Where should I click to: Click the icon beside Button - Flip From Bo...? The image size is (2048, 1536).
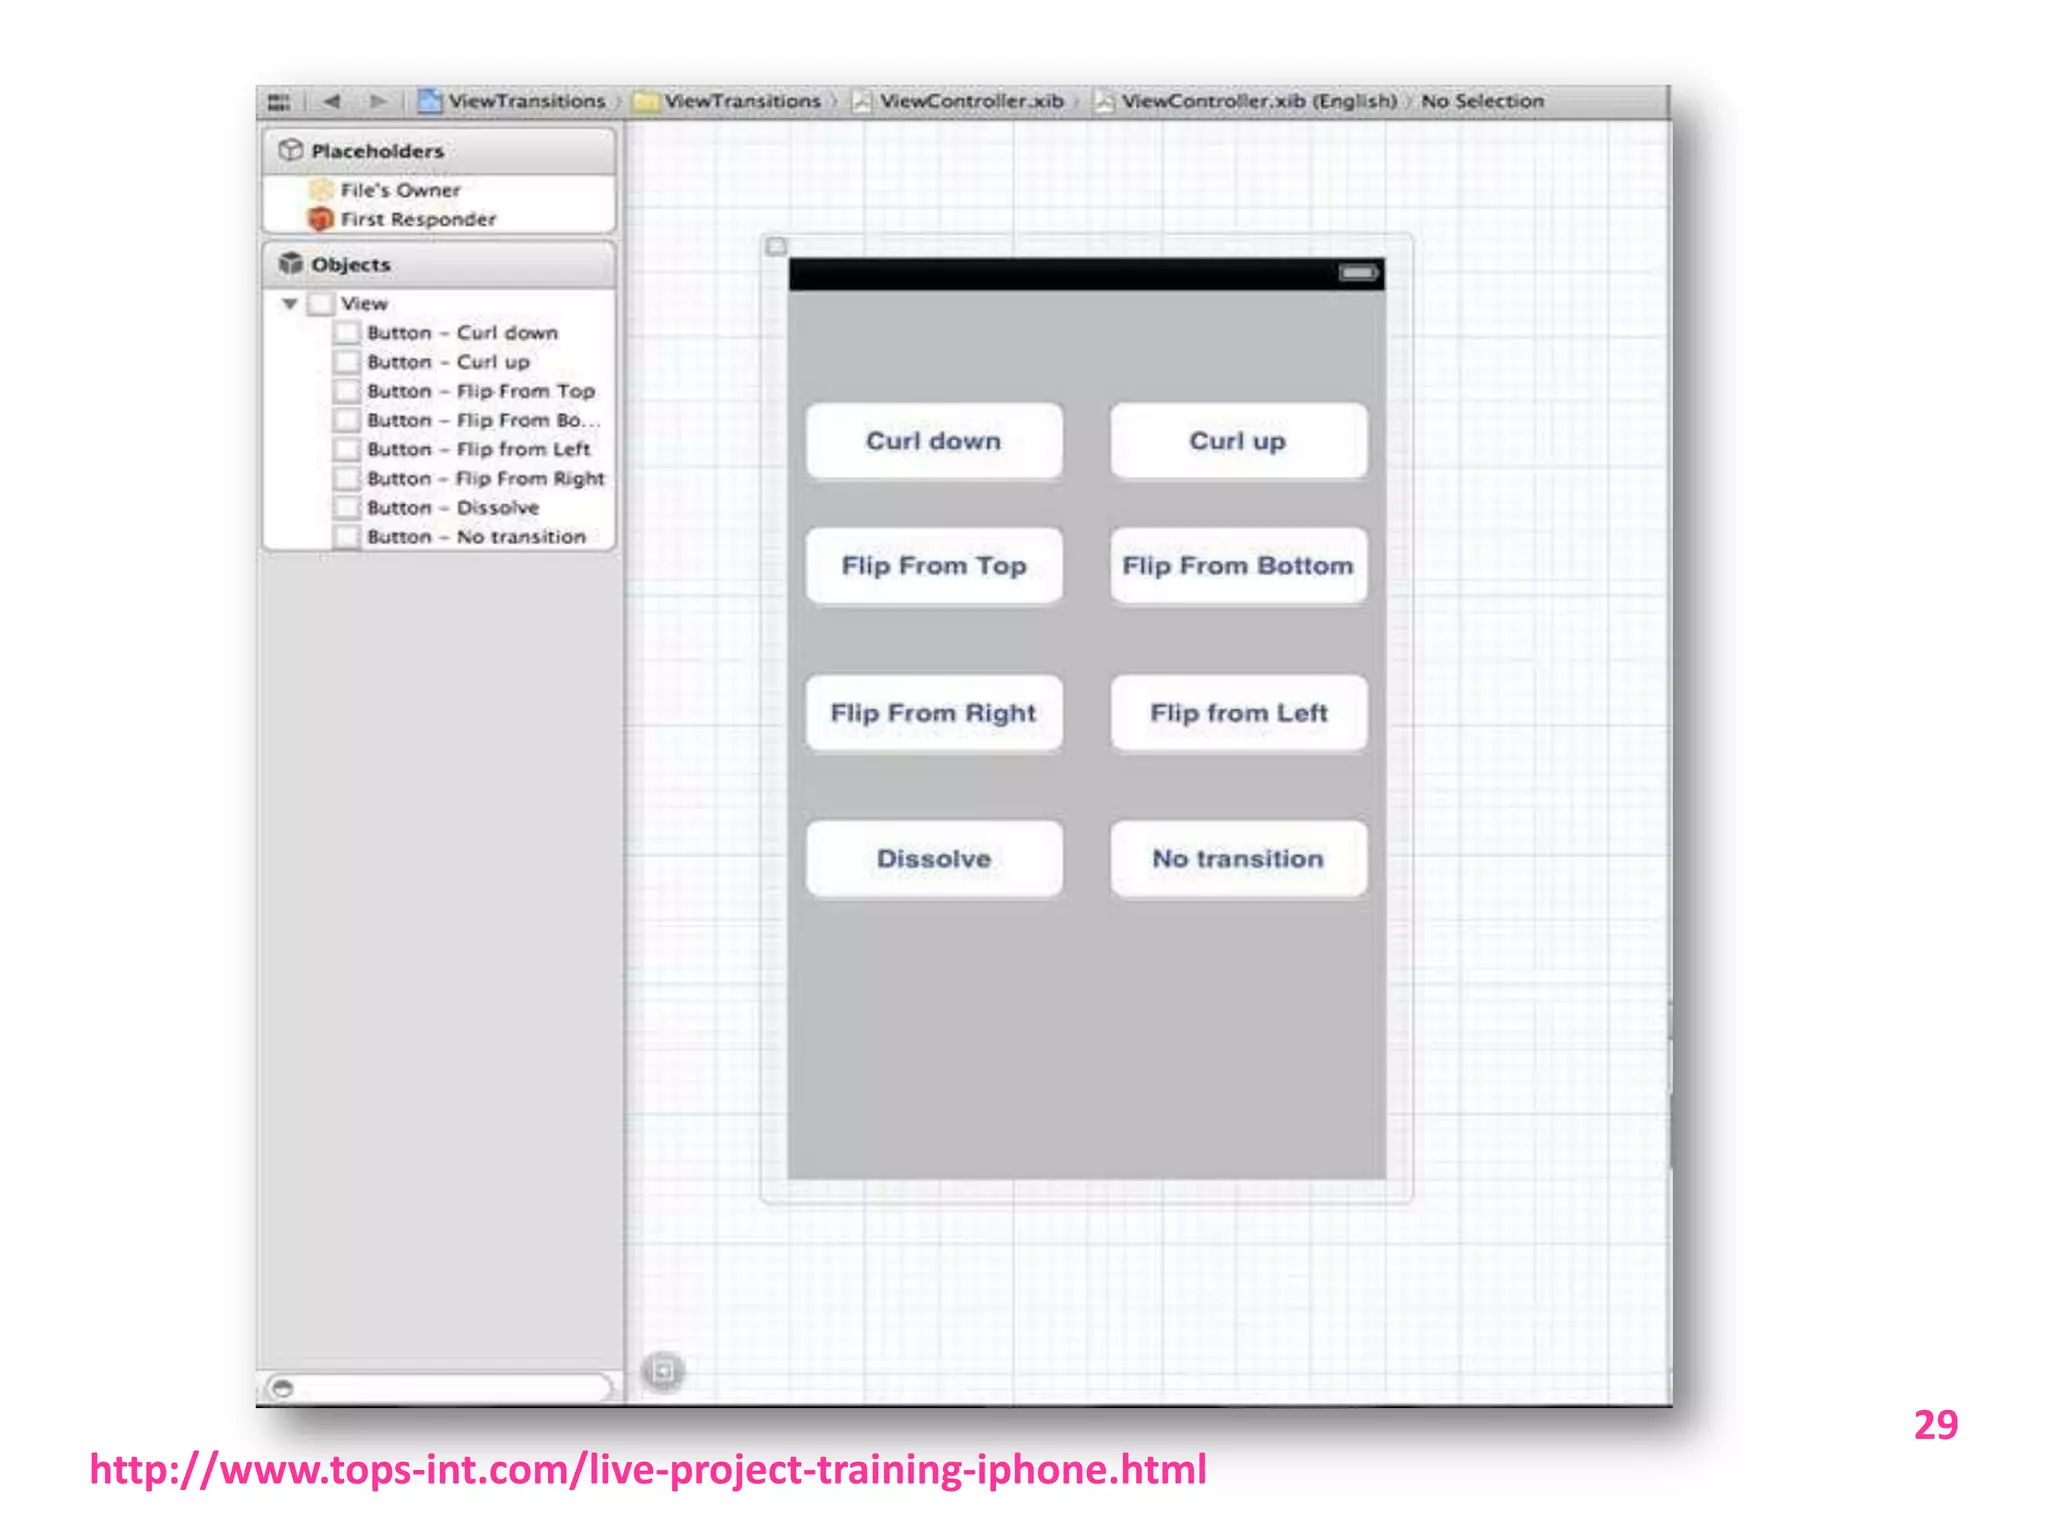pos(347,421)
